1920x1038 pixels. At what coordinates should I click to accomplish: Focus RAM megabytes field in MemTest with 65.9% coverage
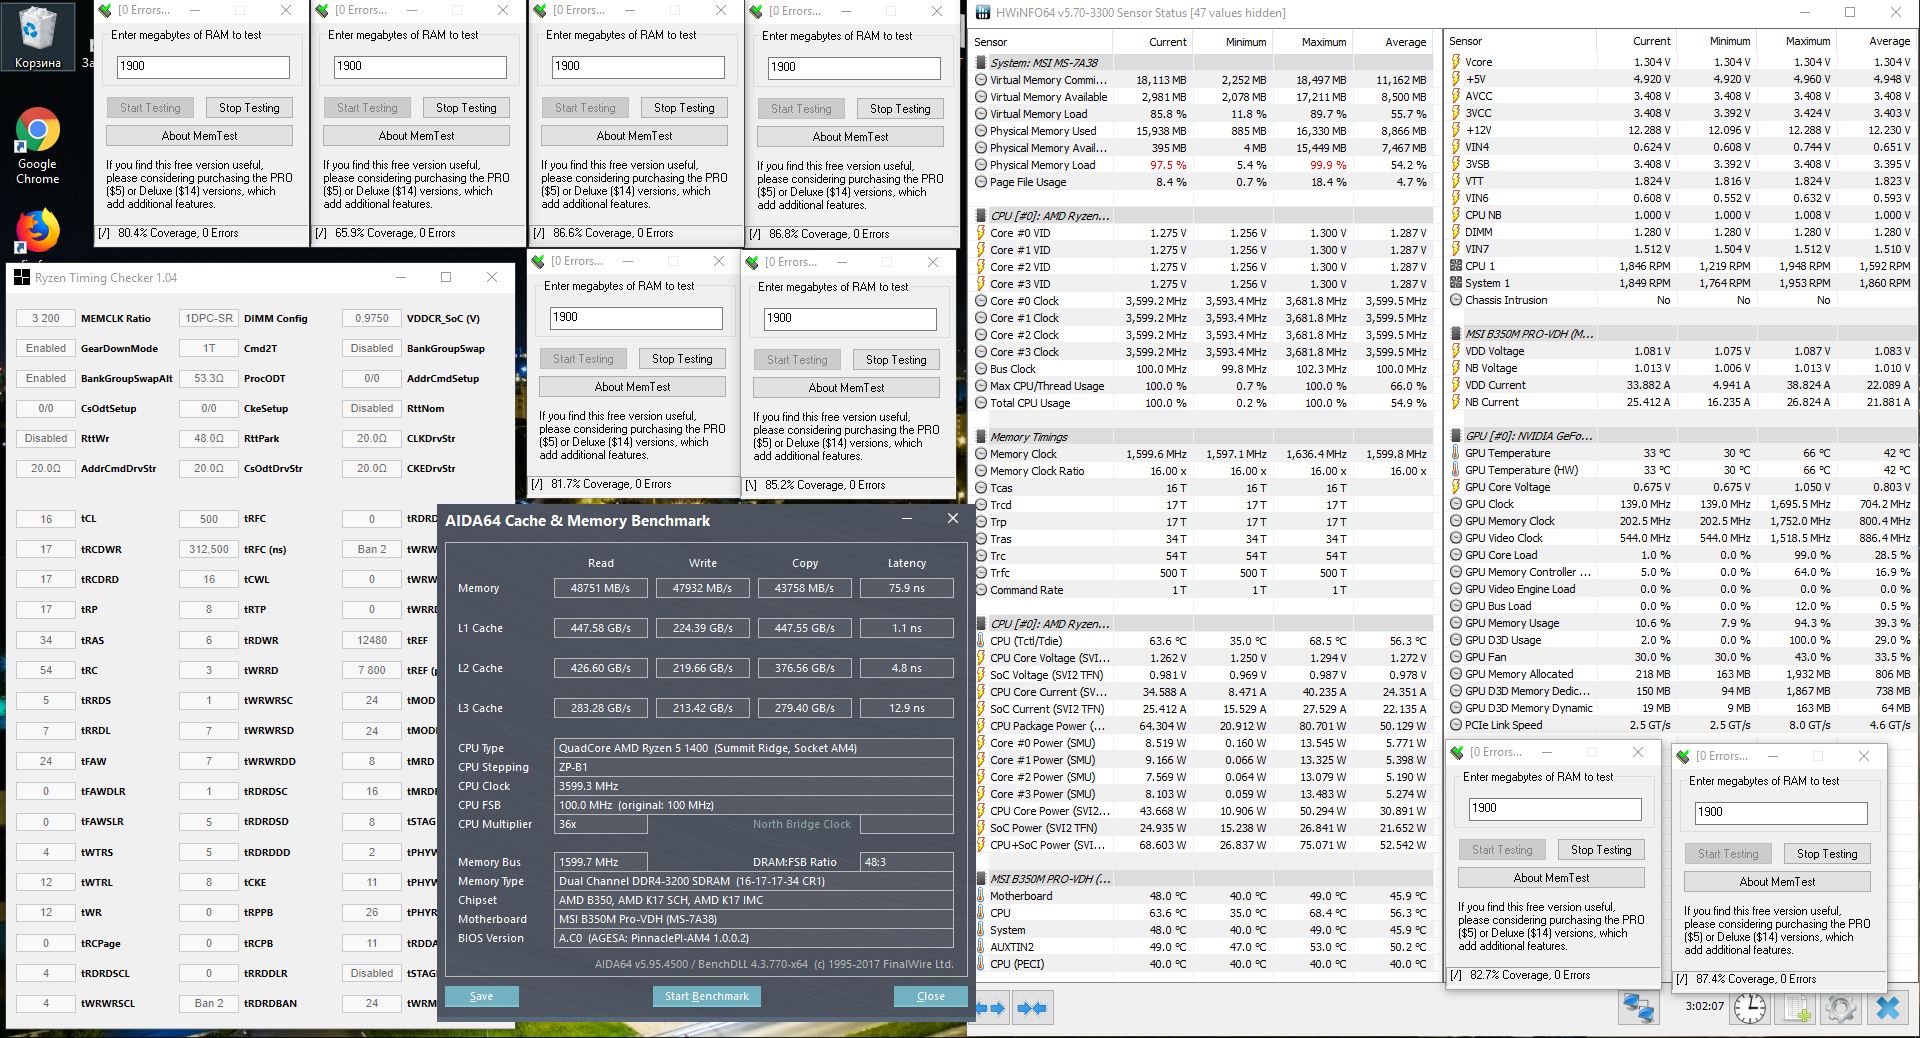point(420,66)
